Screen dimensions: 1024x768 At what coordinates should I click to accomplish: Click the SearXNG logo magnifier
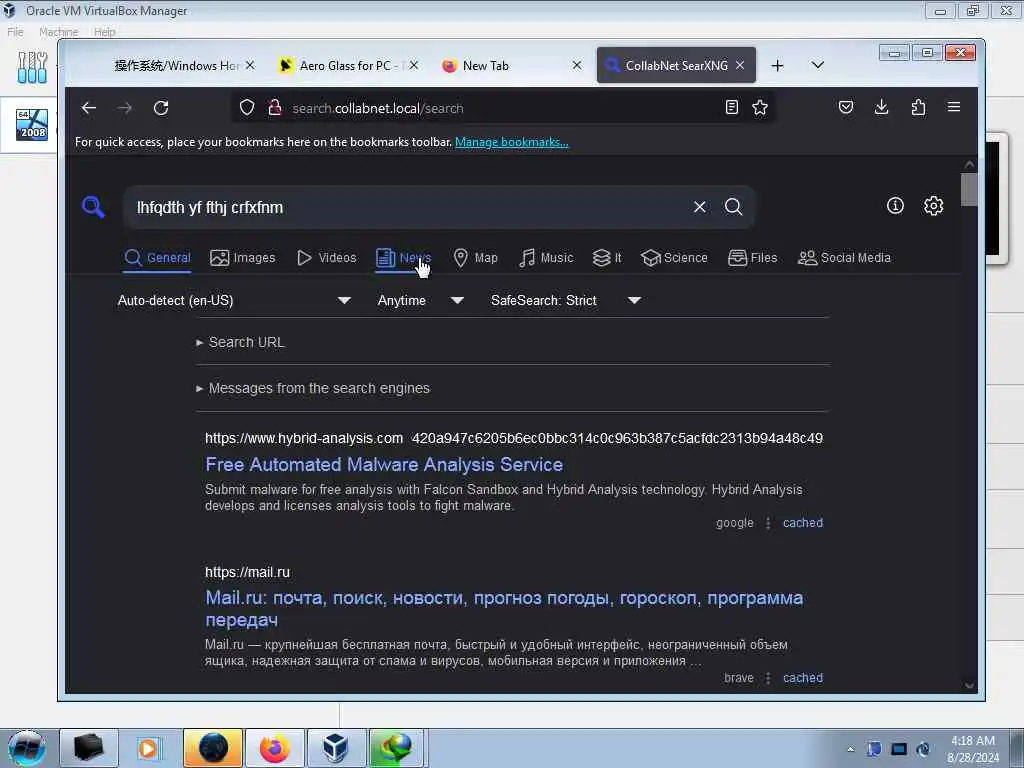[93, 207]
